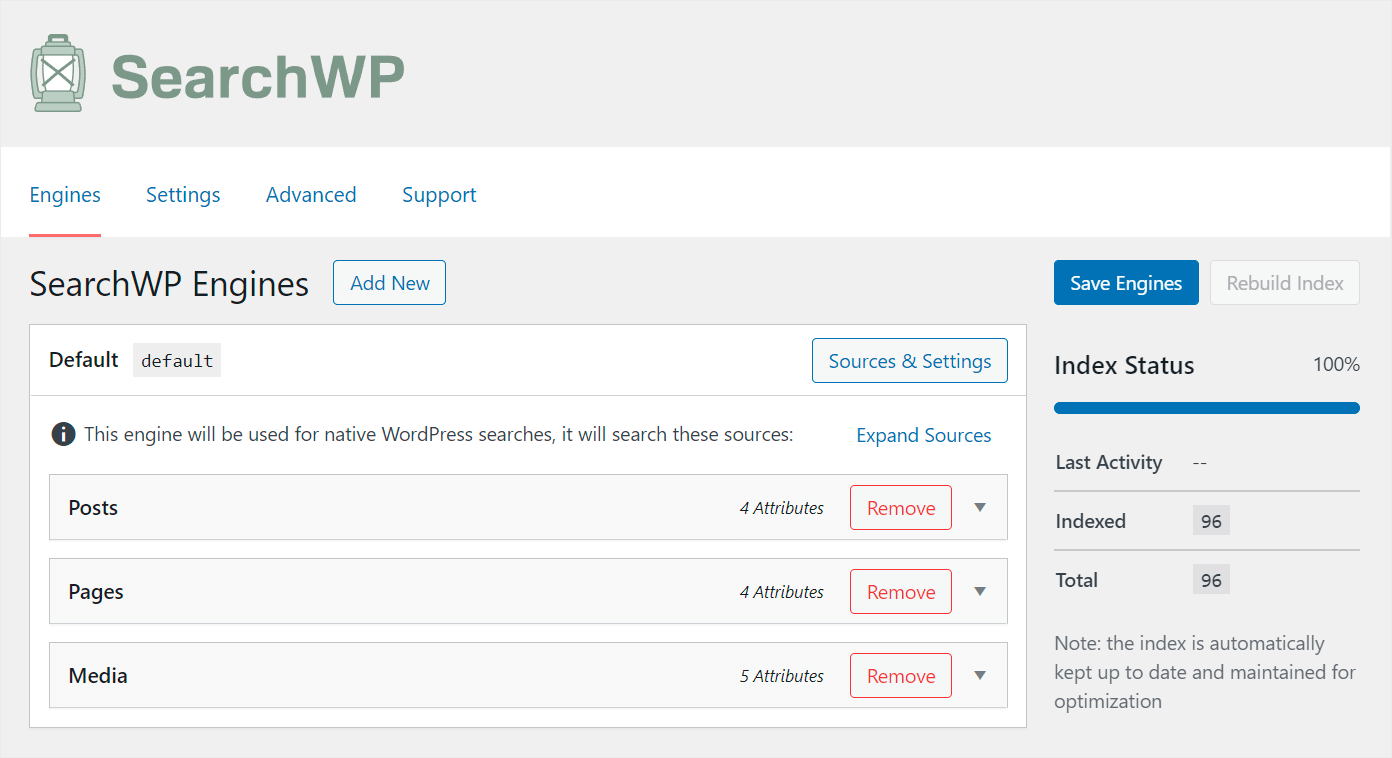This screenshot has height=758, width=1392.
Task: Expand the Posts source arrow
Action: click(x=980, y=508)
